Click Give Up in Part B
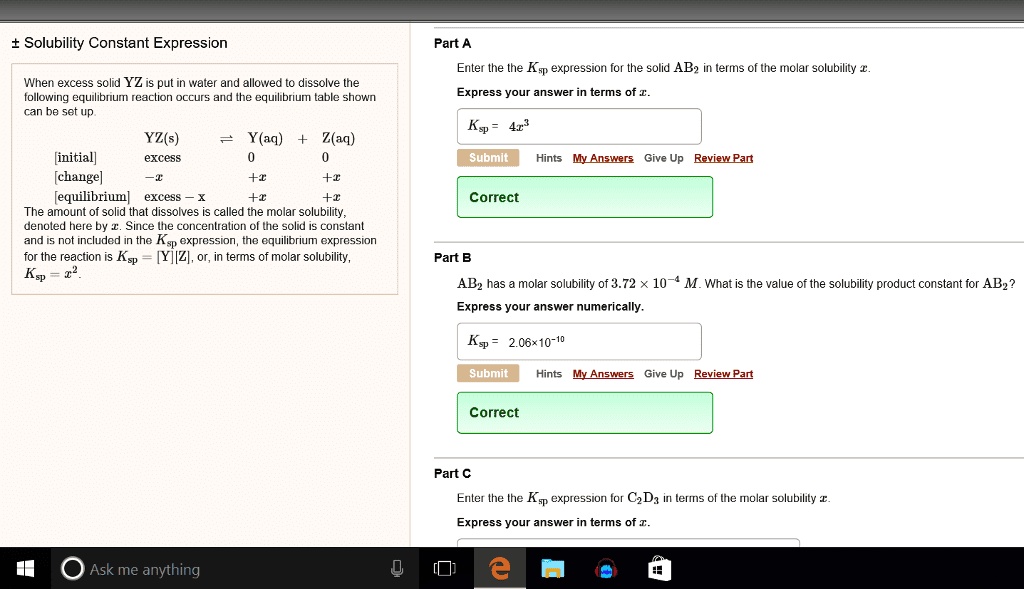Image resolution: width=1024 pixels, height=589 pixels. pyautogui.click(x=663, y=373)
